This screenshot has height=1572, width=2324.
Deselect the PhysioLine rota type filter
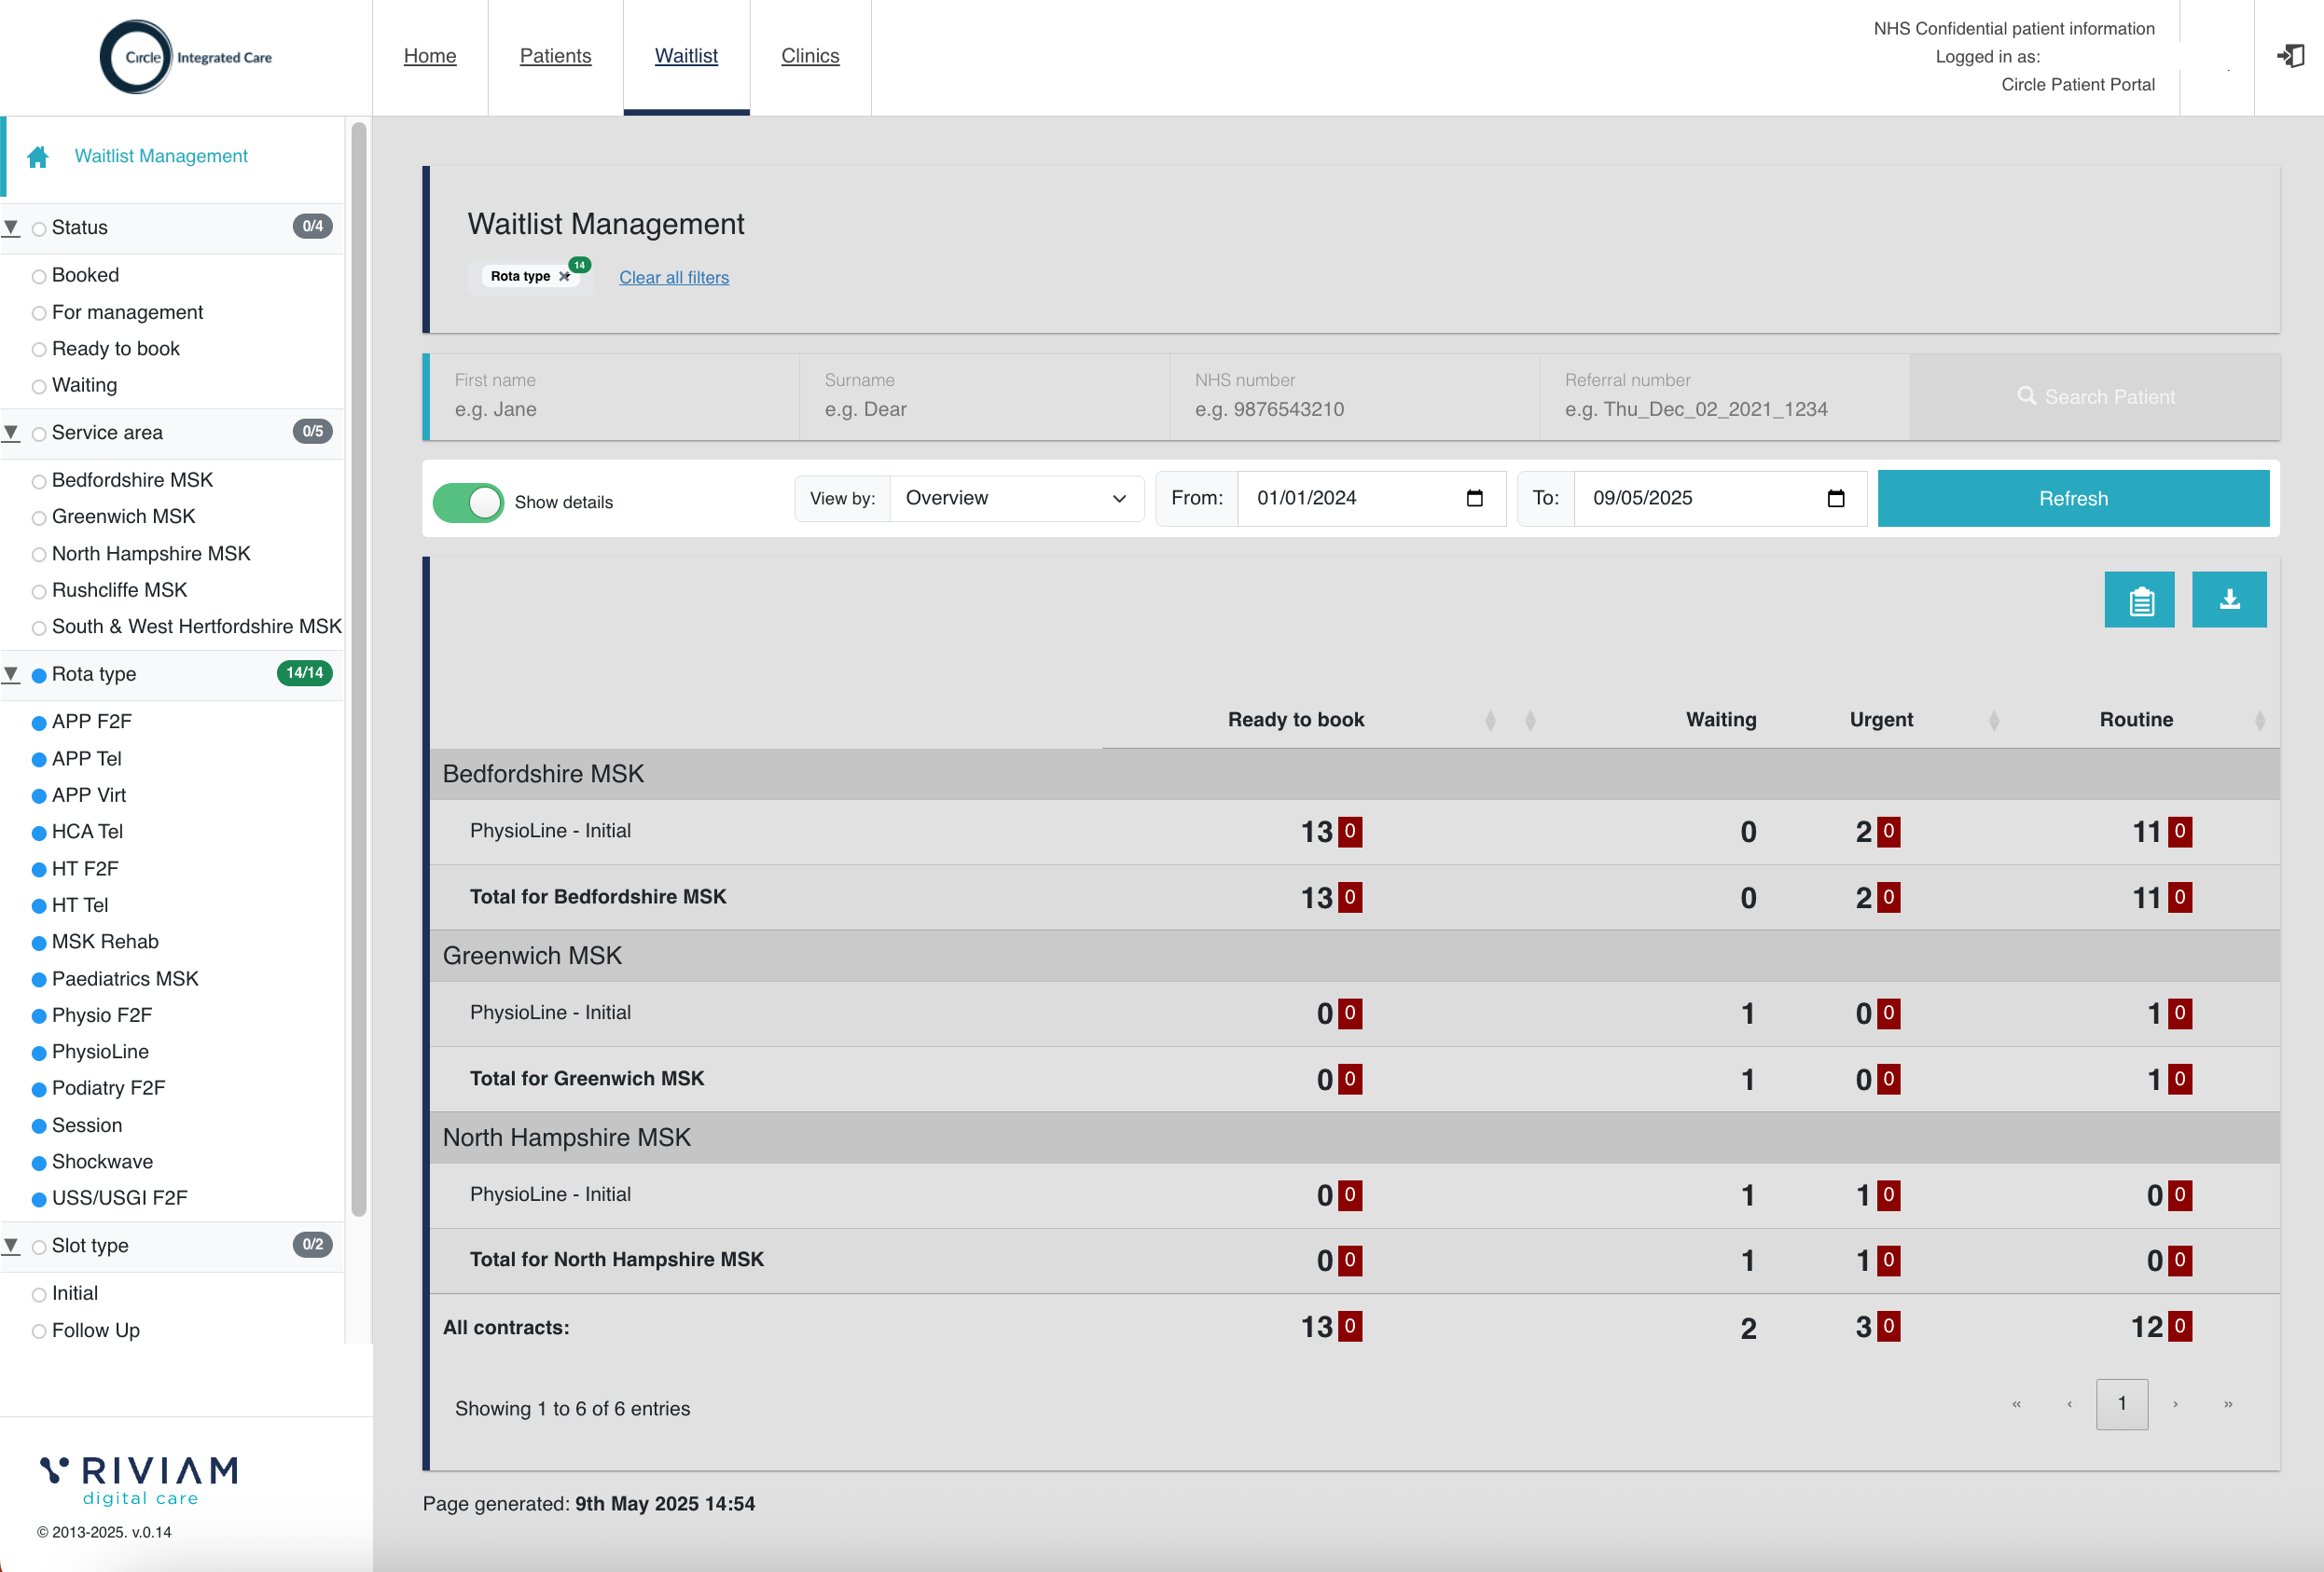coord(39,1053)
